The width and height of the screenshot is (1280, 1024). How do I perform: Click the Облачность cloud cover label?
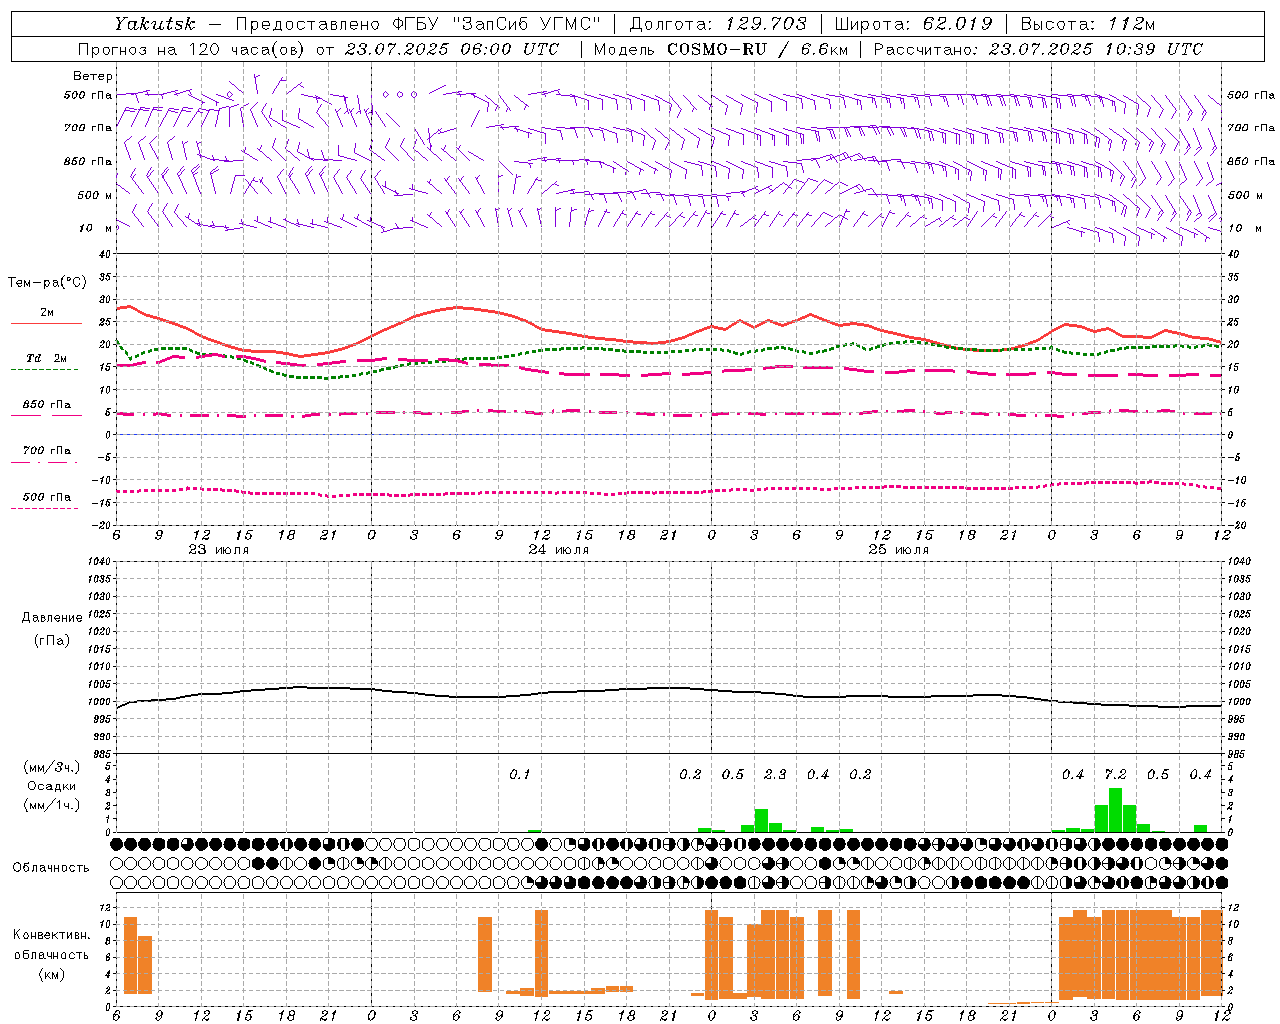(51, 868)
